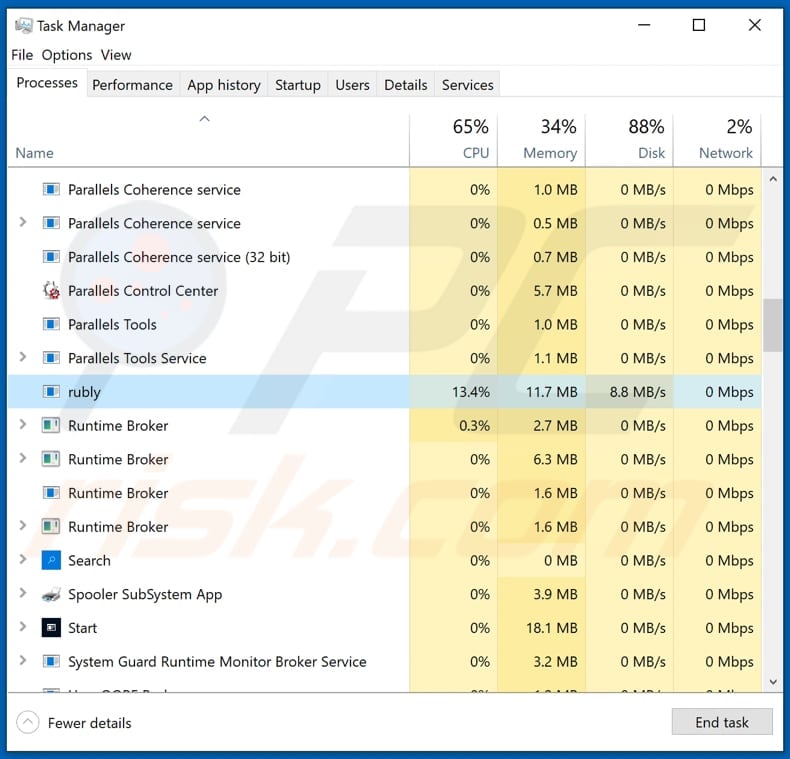Screen dimensions: 790x759
Task: Switch to the Details tab
Action: 406,85
